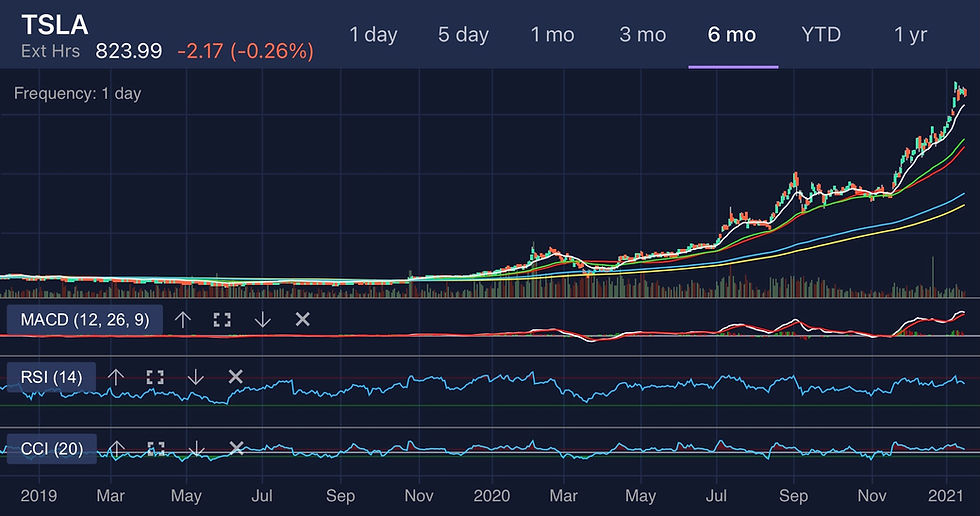This screenshot has height=516, width=980.
Task: Click the -2.17 (-0.26%) price change
Action: 246,51
